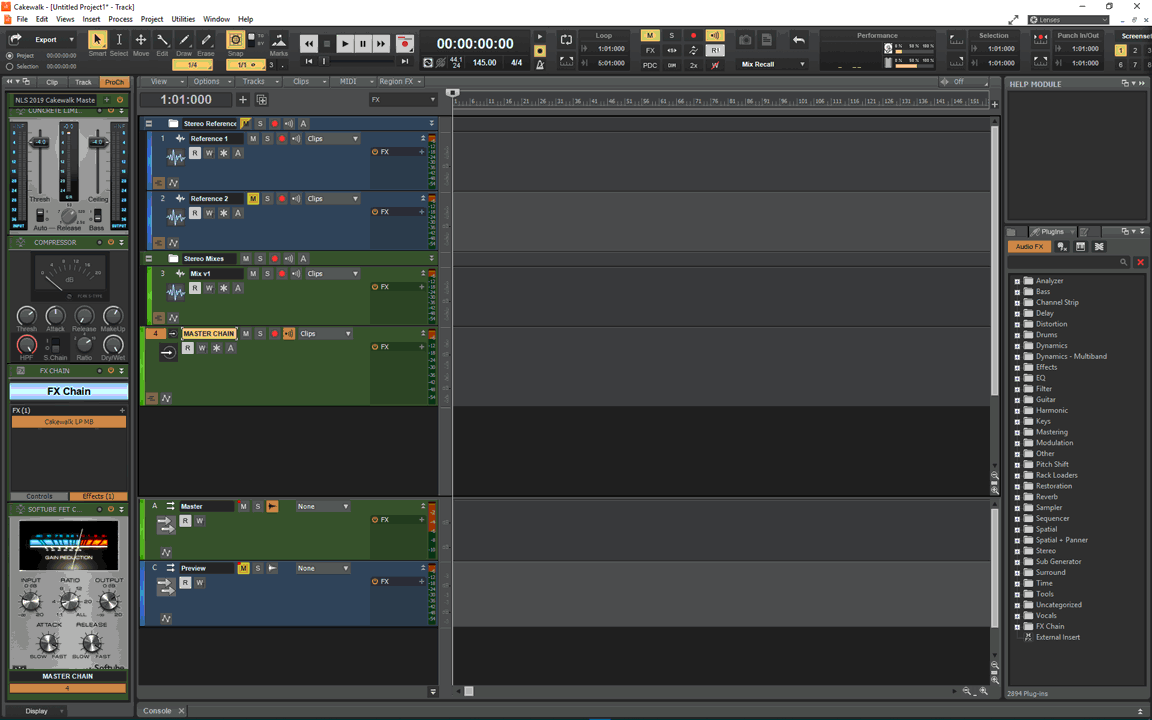Unmute the Reference 2 track
Viewport: 1152px width, 720px height.
coord(253,198)
